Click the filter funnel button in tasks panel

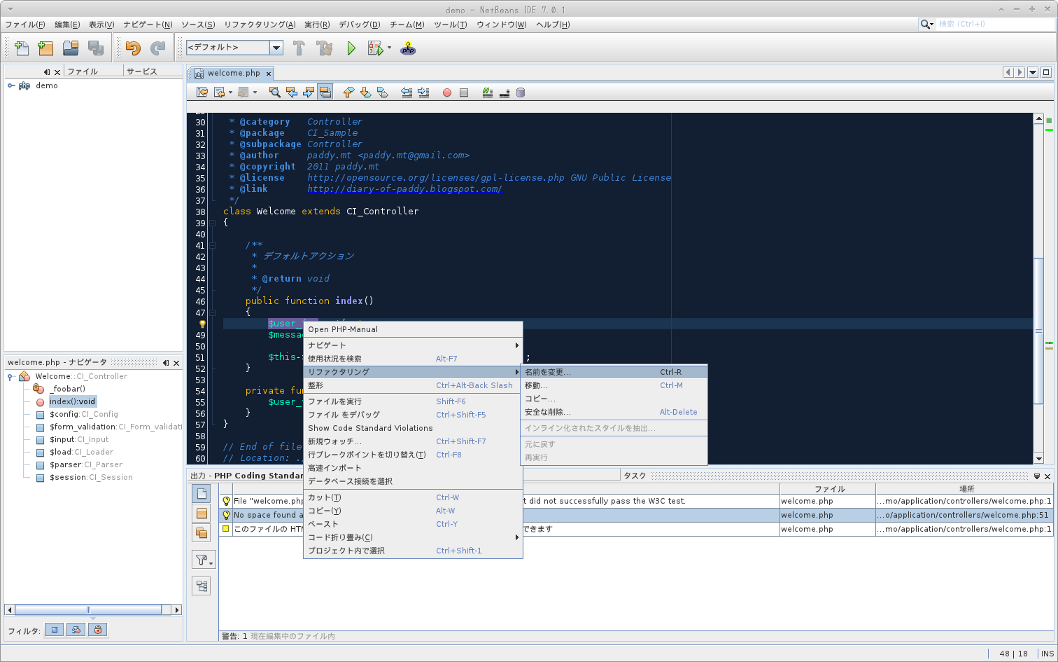click(x=202, y=560)
